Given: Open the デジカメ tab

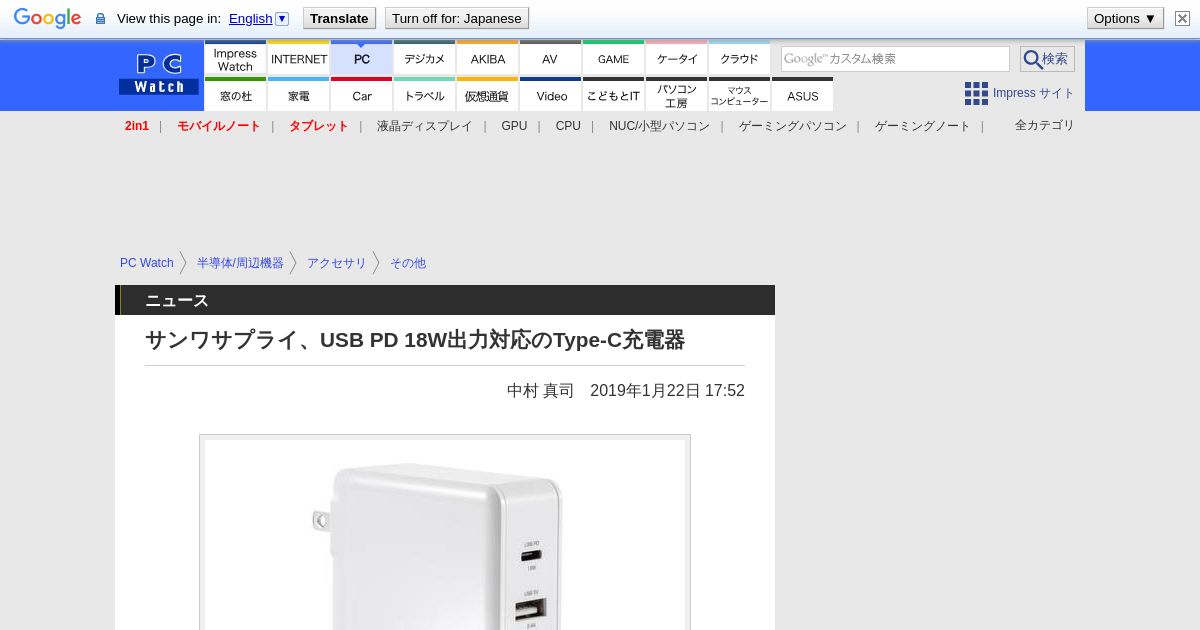Looking at the screenshot, I should click(x=424, y=59).
